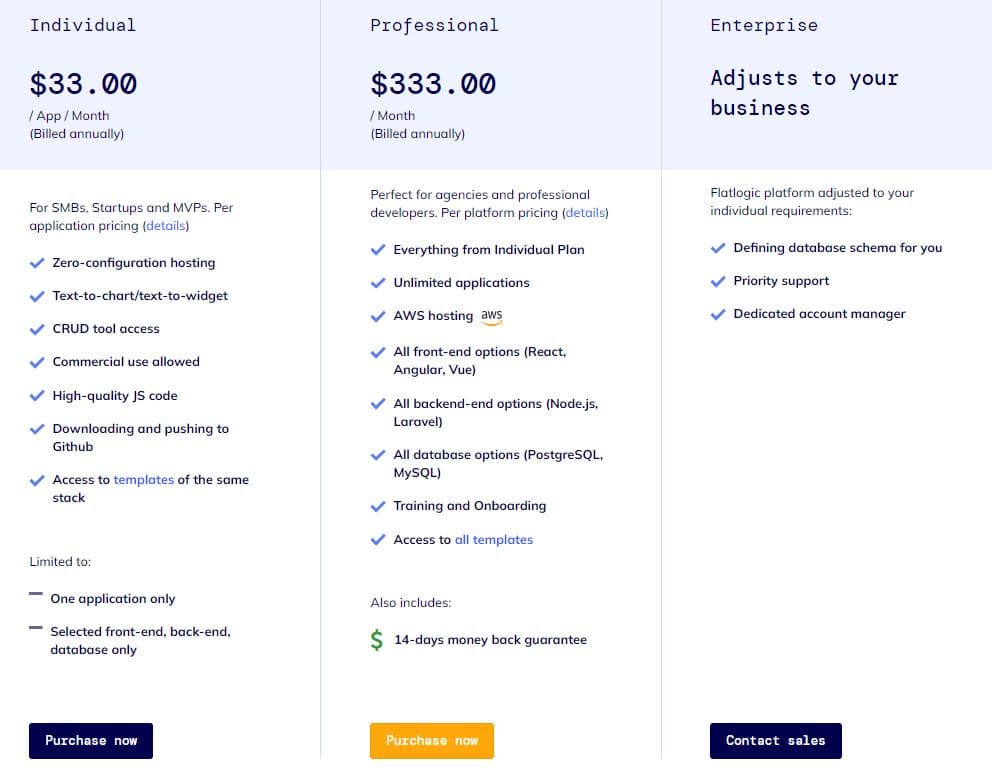Image resolution: width=992 pixels, height=772 pixels.
Task: Click the Enterprise plan heading
Action: pyautogui.click(x=764, y=24)
